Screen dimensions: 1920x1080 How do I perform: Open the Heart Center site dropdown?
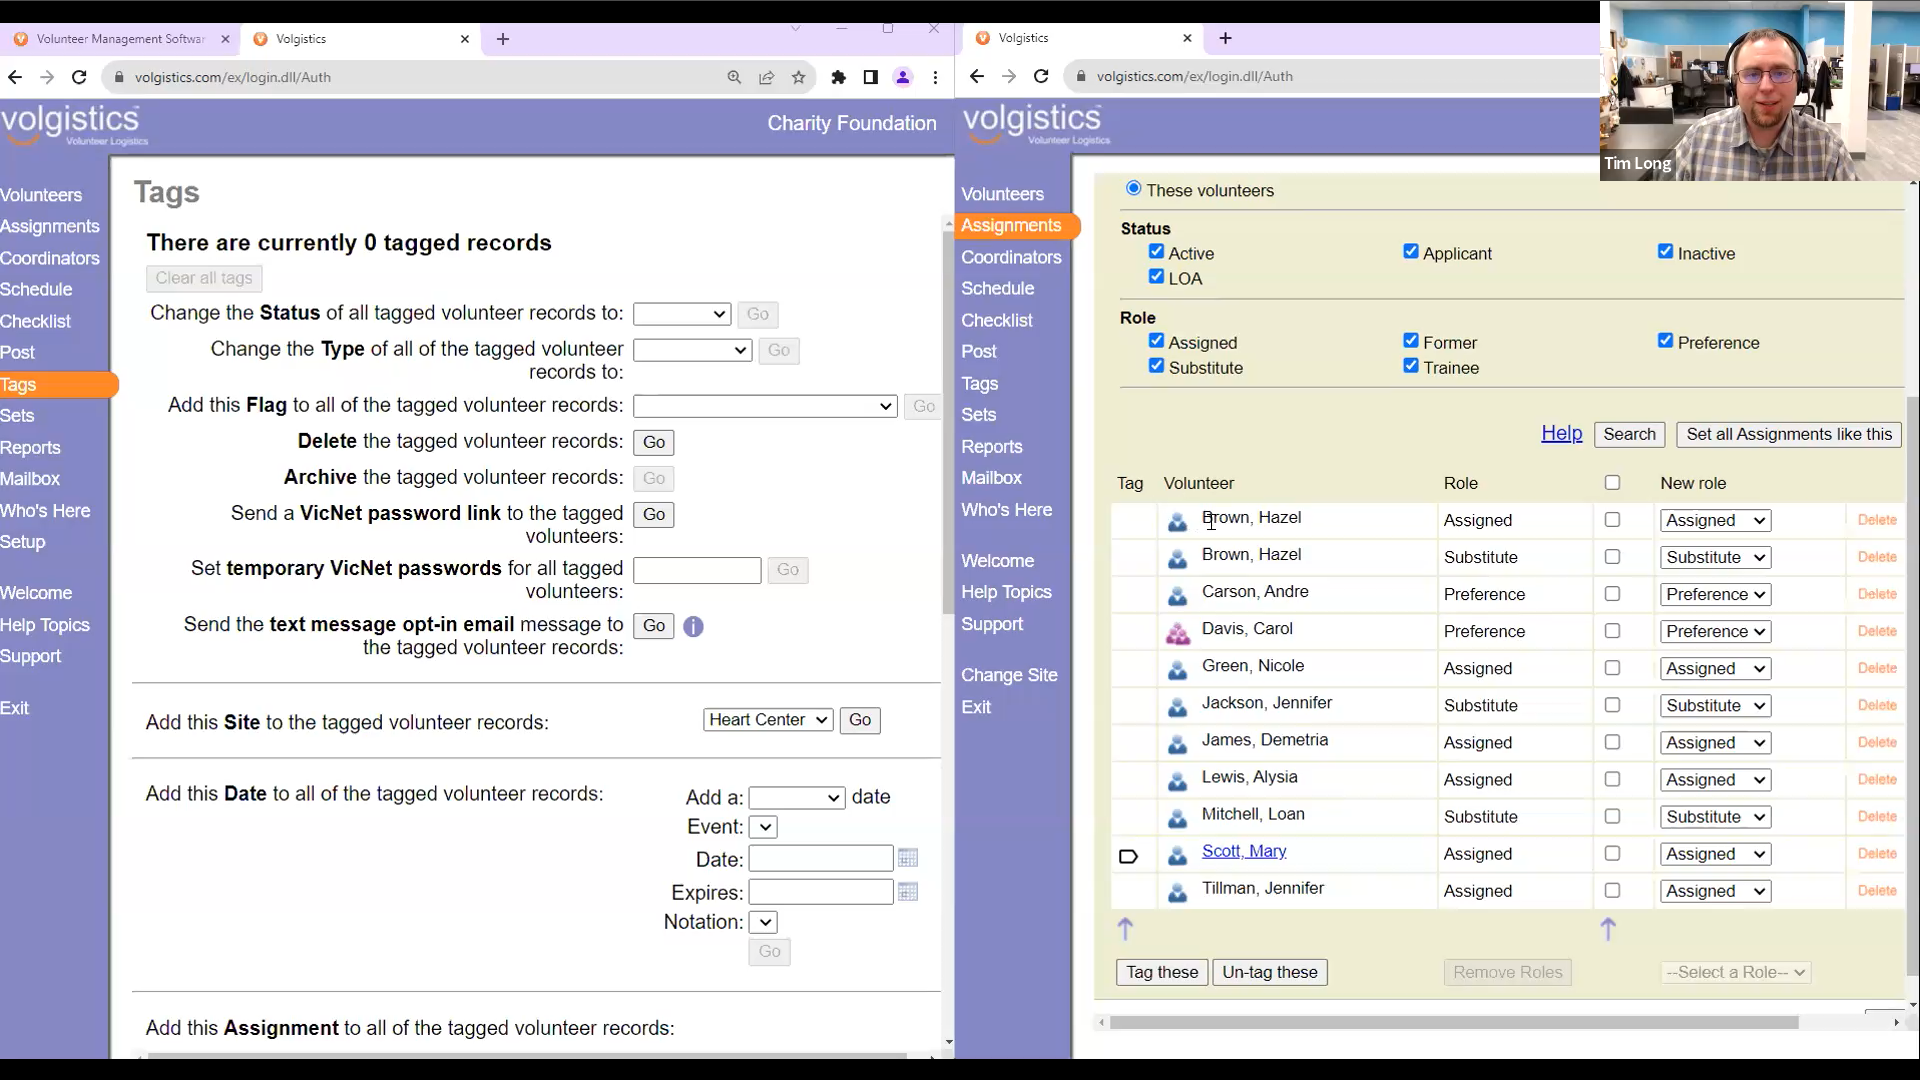pyautogui.click(x=767, y=720)
